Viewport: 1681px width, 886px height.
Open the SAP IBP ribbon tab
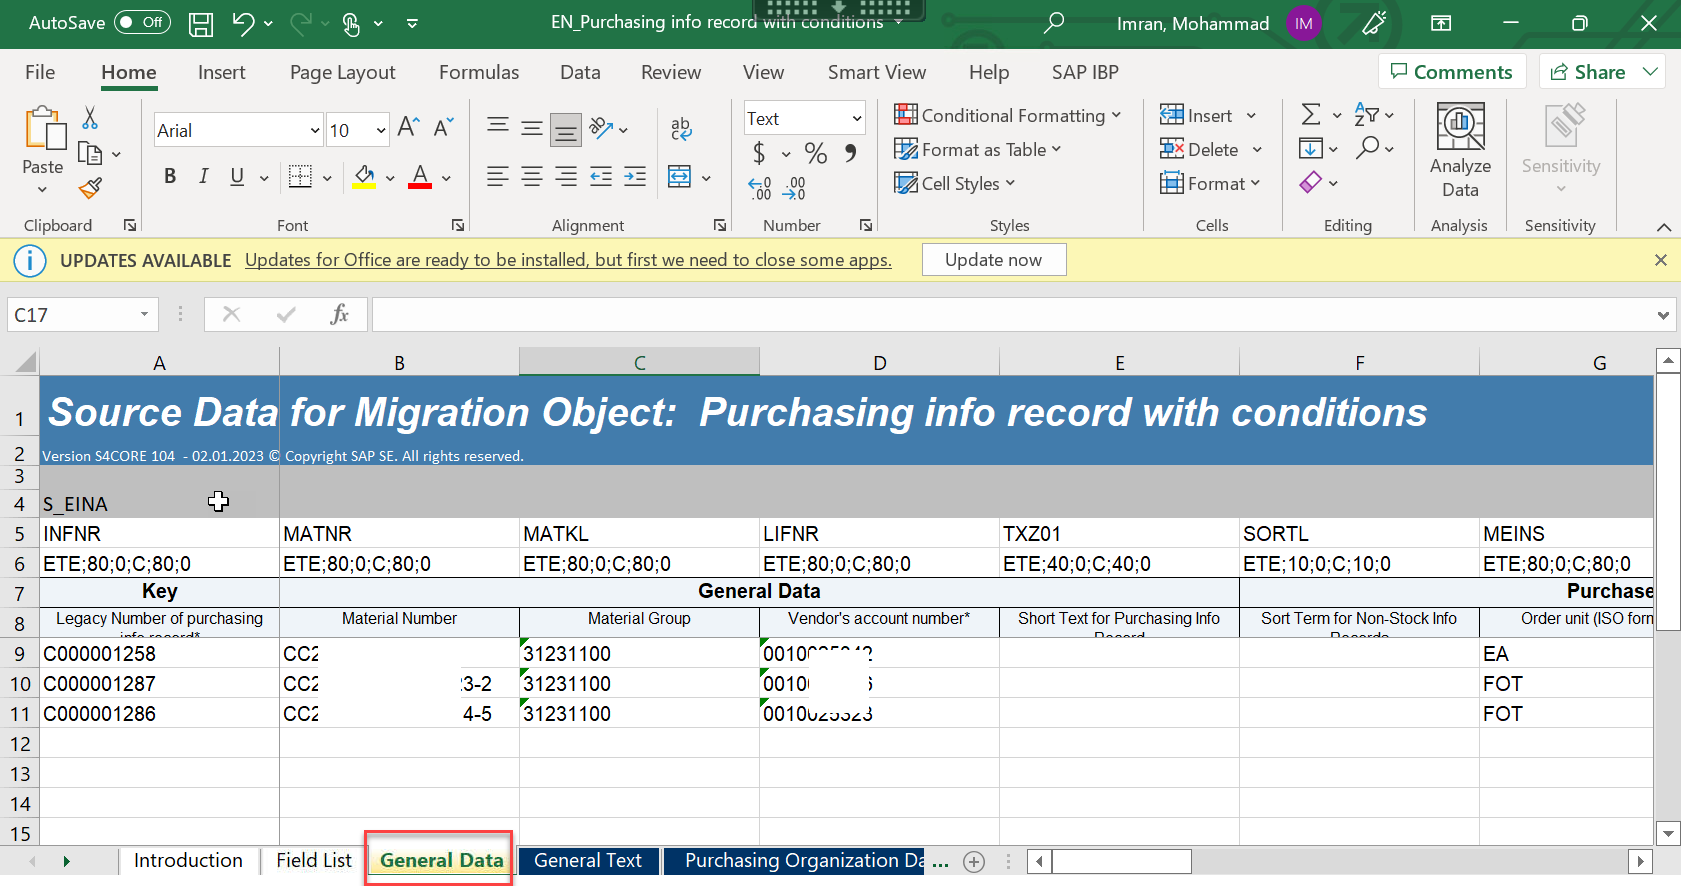1085,72
